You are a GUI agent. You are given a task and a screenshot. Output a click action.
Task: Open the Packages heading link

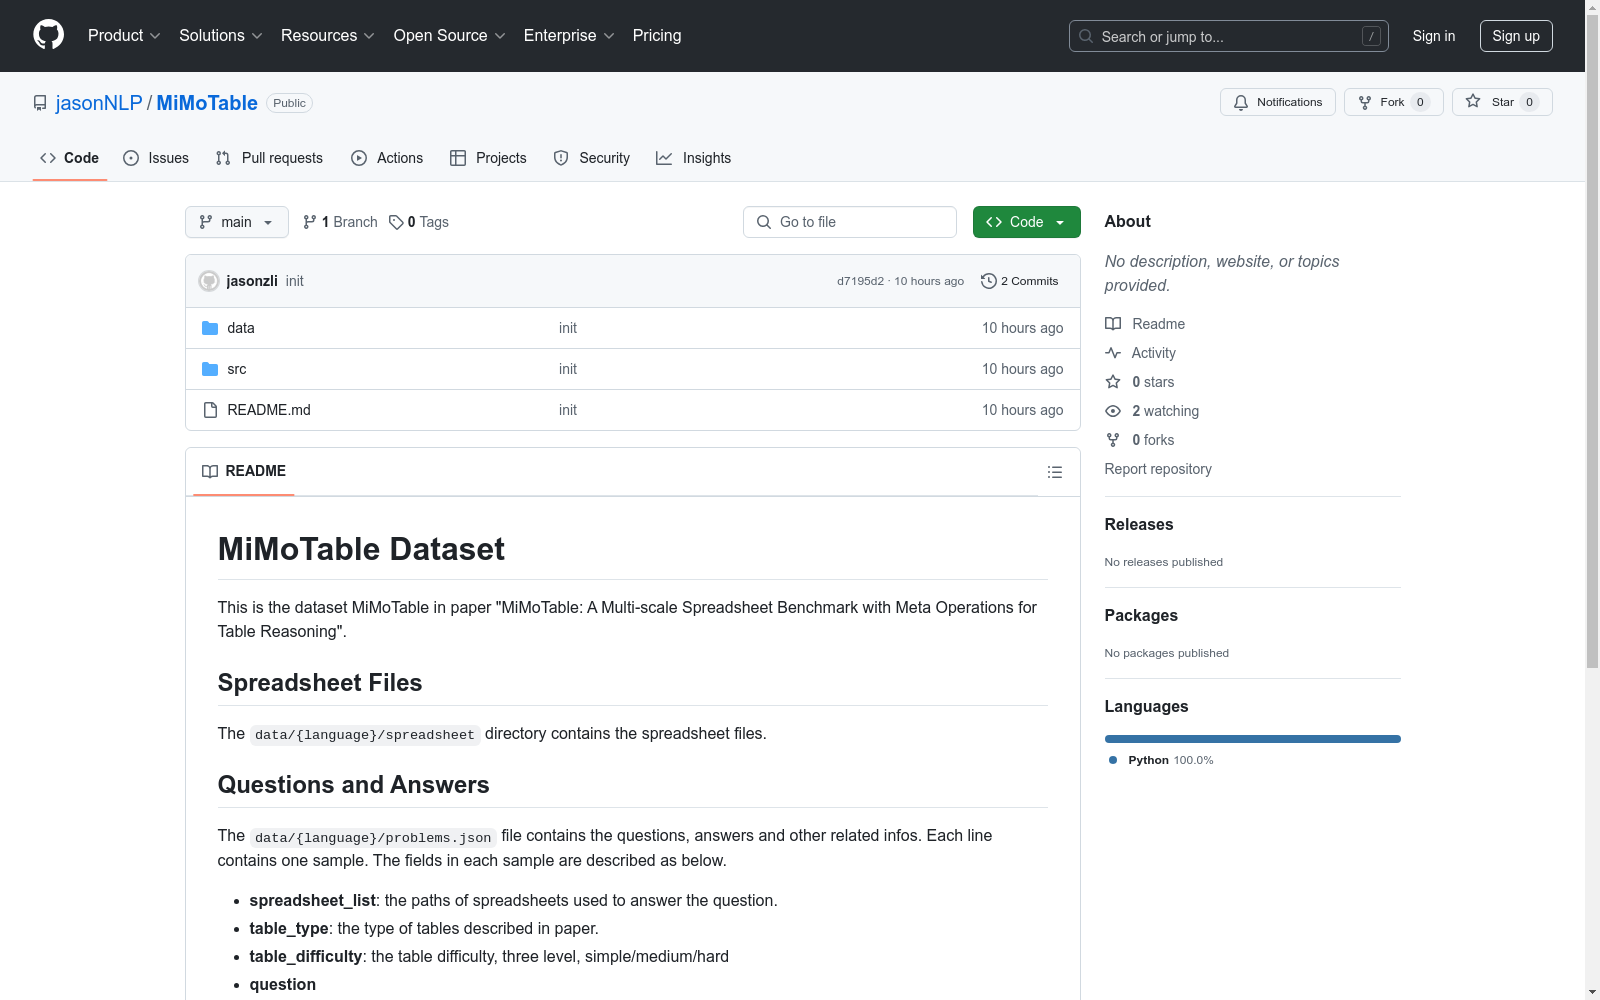1141,615
